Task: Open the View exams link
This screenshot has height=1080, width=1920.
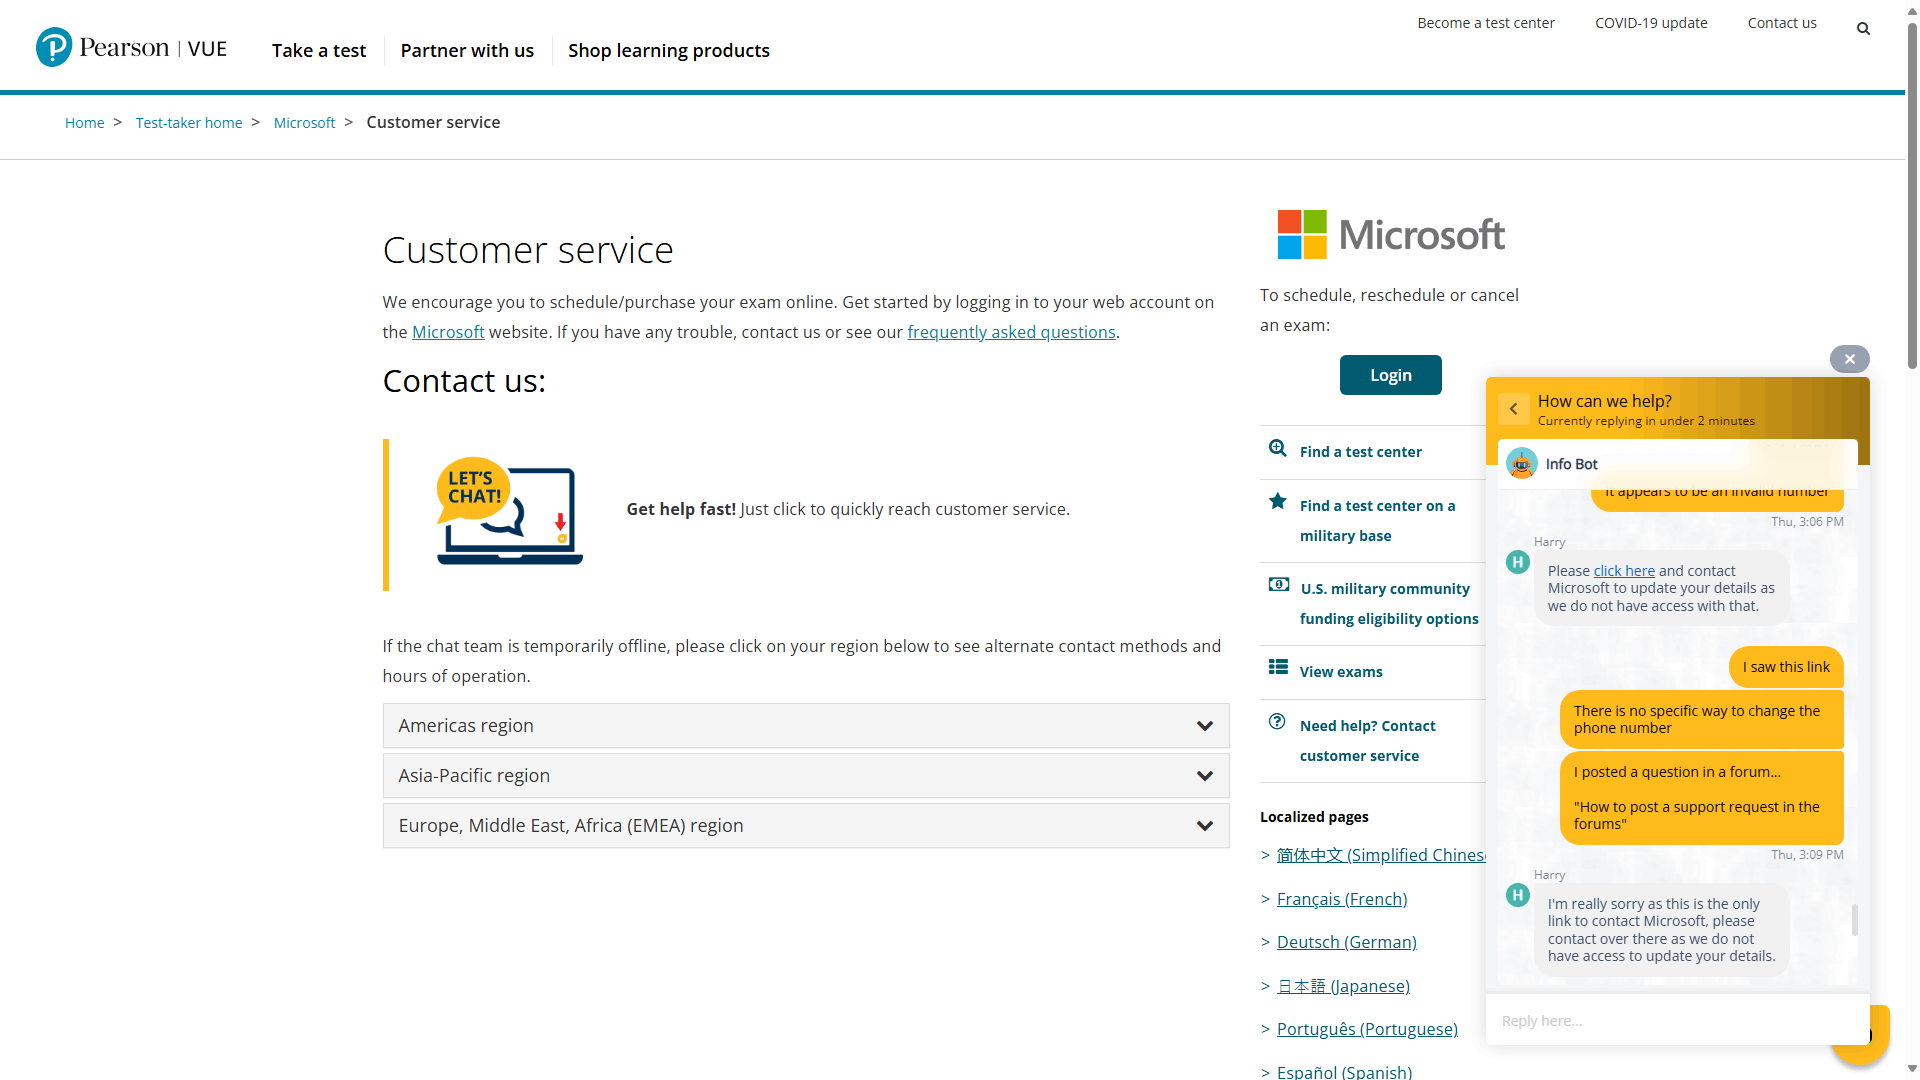Action: pos(1341,672)
